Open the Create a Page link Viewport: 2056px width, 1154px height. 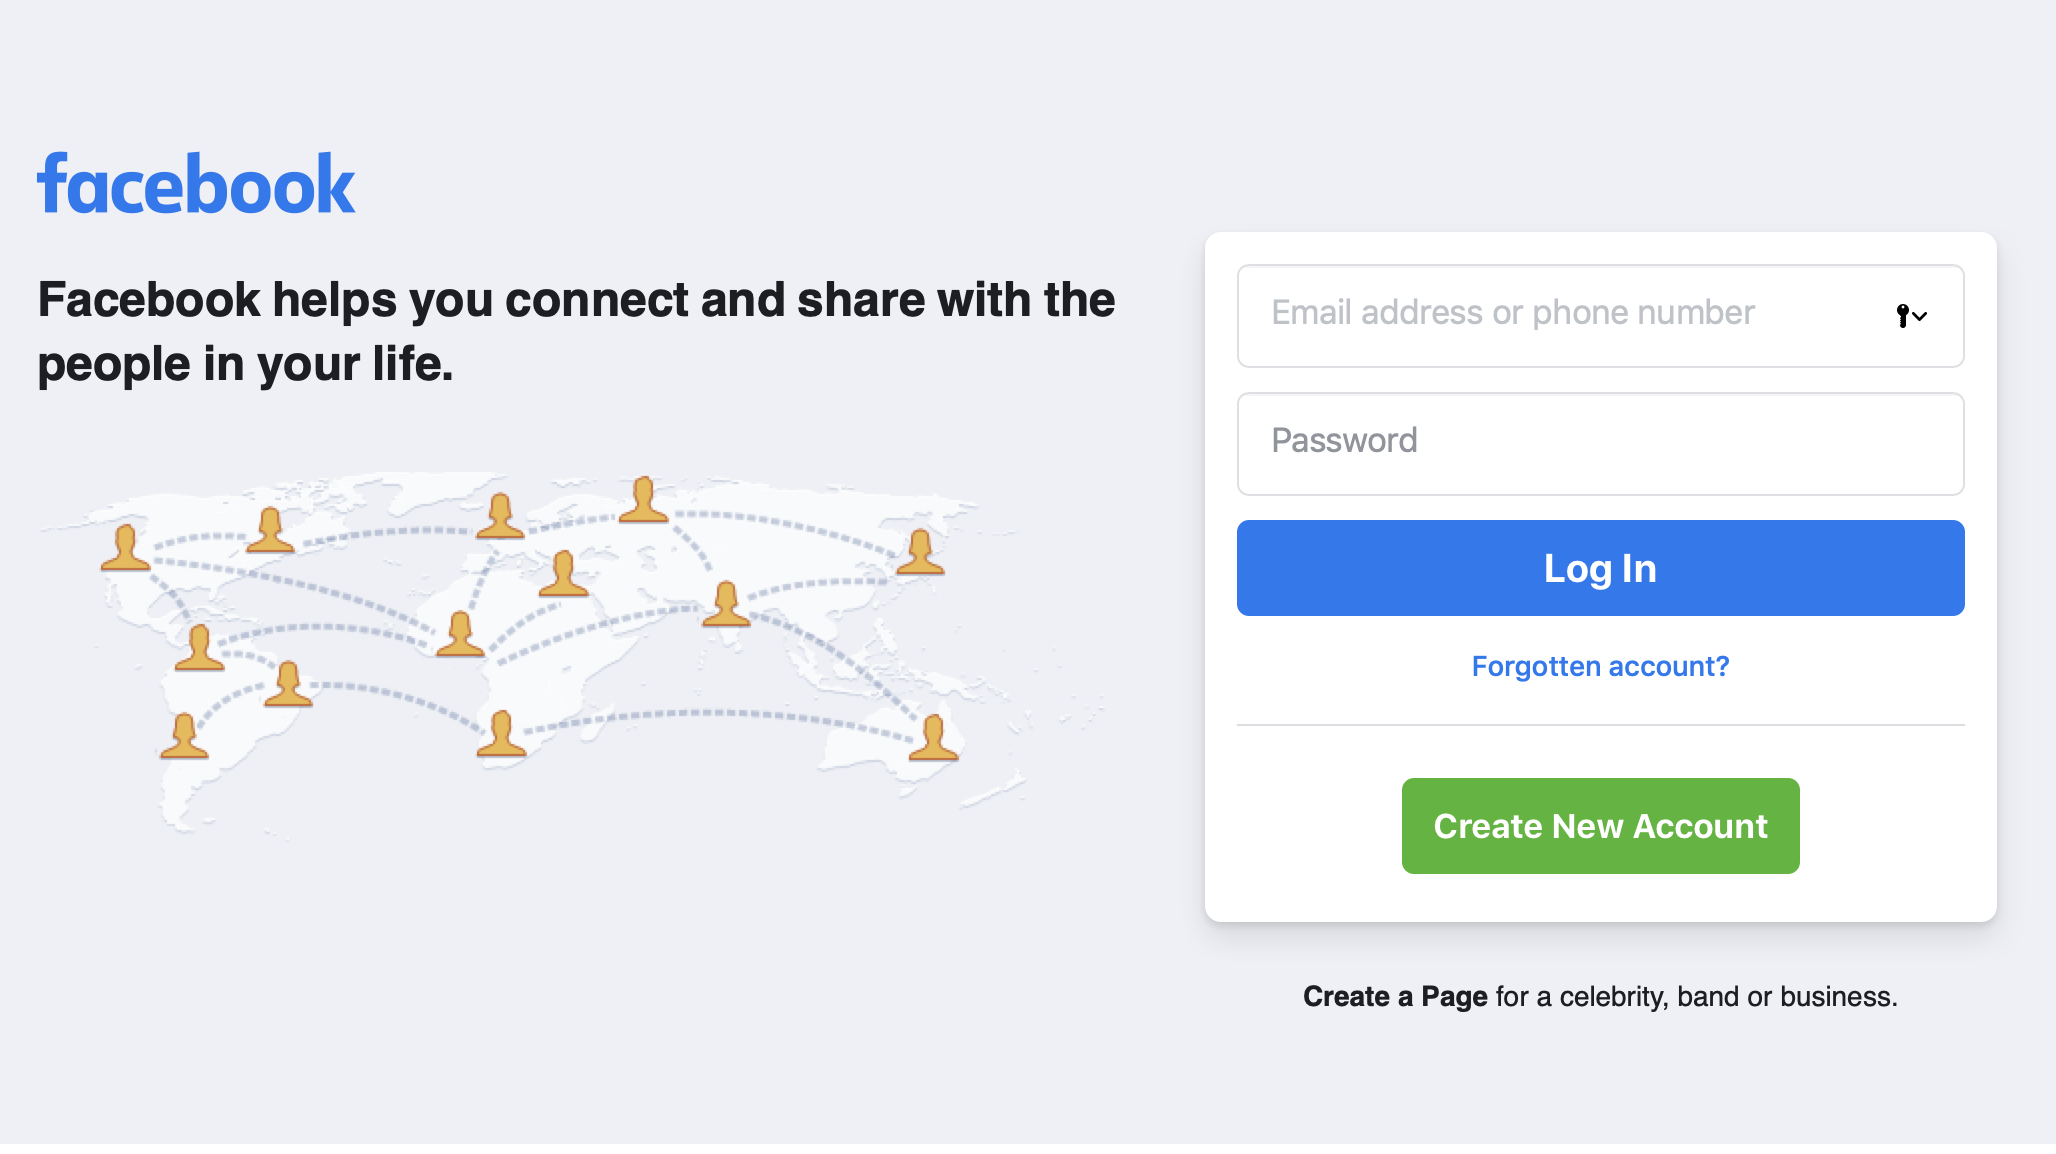pyautogui.click(x=1395, y=997)
